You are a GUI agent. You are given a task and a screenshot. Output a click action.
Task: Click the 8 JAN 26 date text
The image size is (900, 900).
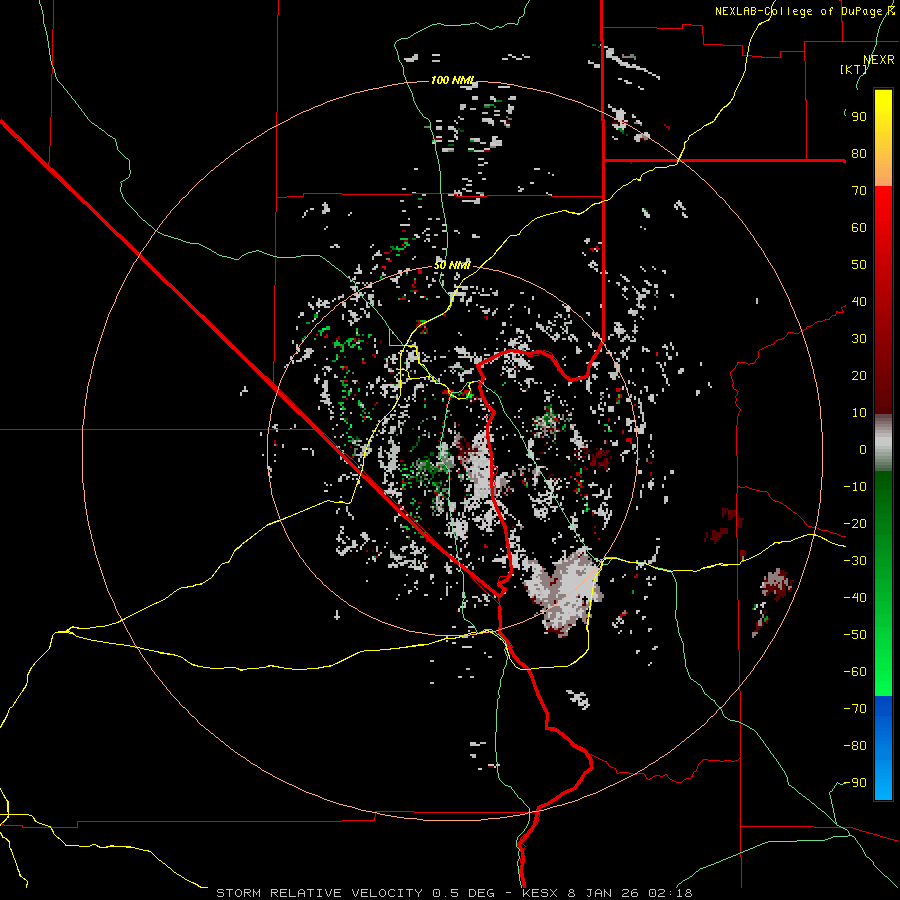(603, 893)
